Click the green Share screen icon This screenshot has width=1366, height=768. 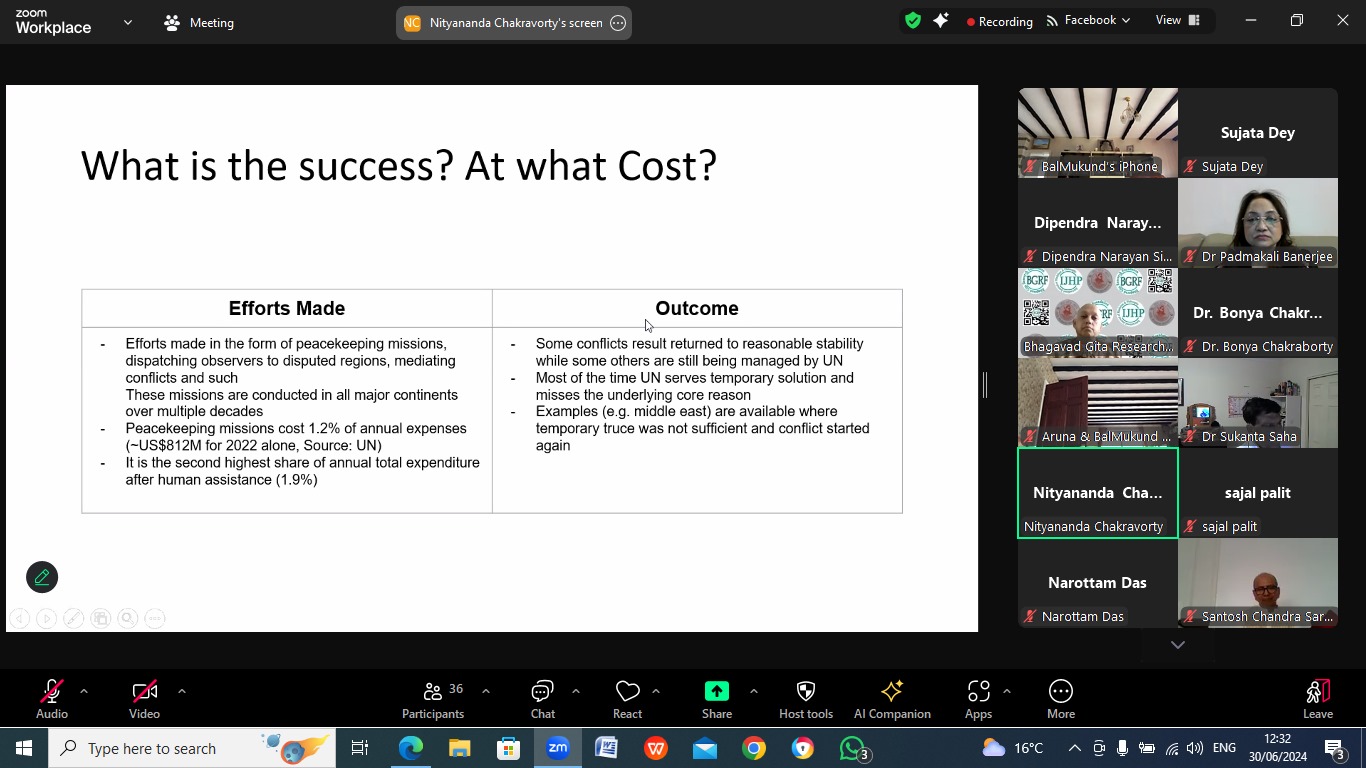(717, 691)
